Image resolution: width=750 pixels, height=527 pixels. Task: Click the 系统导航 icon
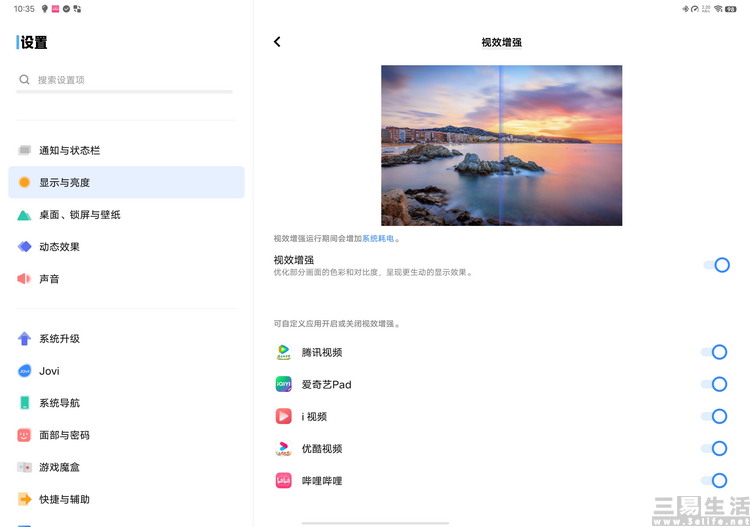pos(24,403)
